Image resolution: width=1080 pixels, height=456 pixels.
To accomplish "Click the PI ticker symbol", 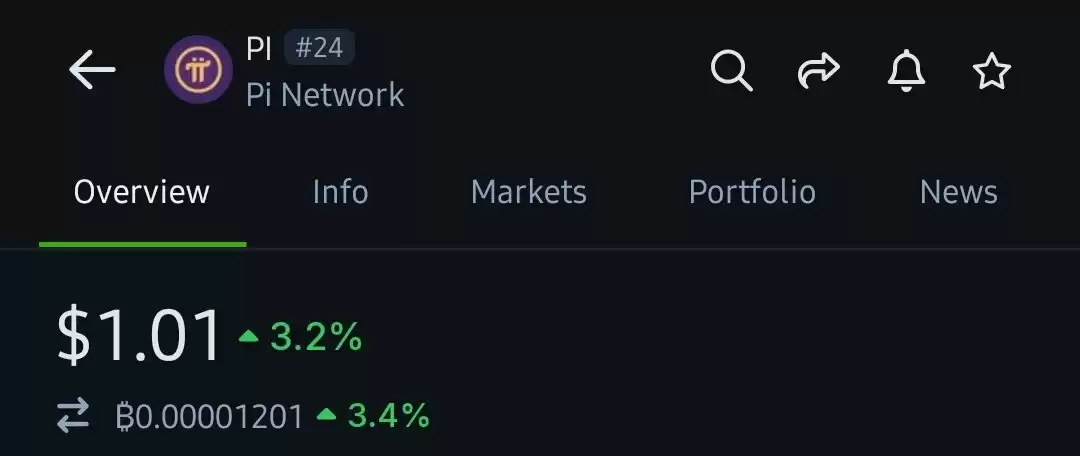I will [259, 49].
